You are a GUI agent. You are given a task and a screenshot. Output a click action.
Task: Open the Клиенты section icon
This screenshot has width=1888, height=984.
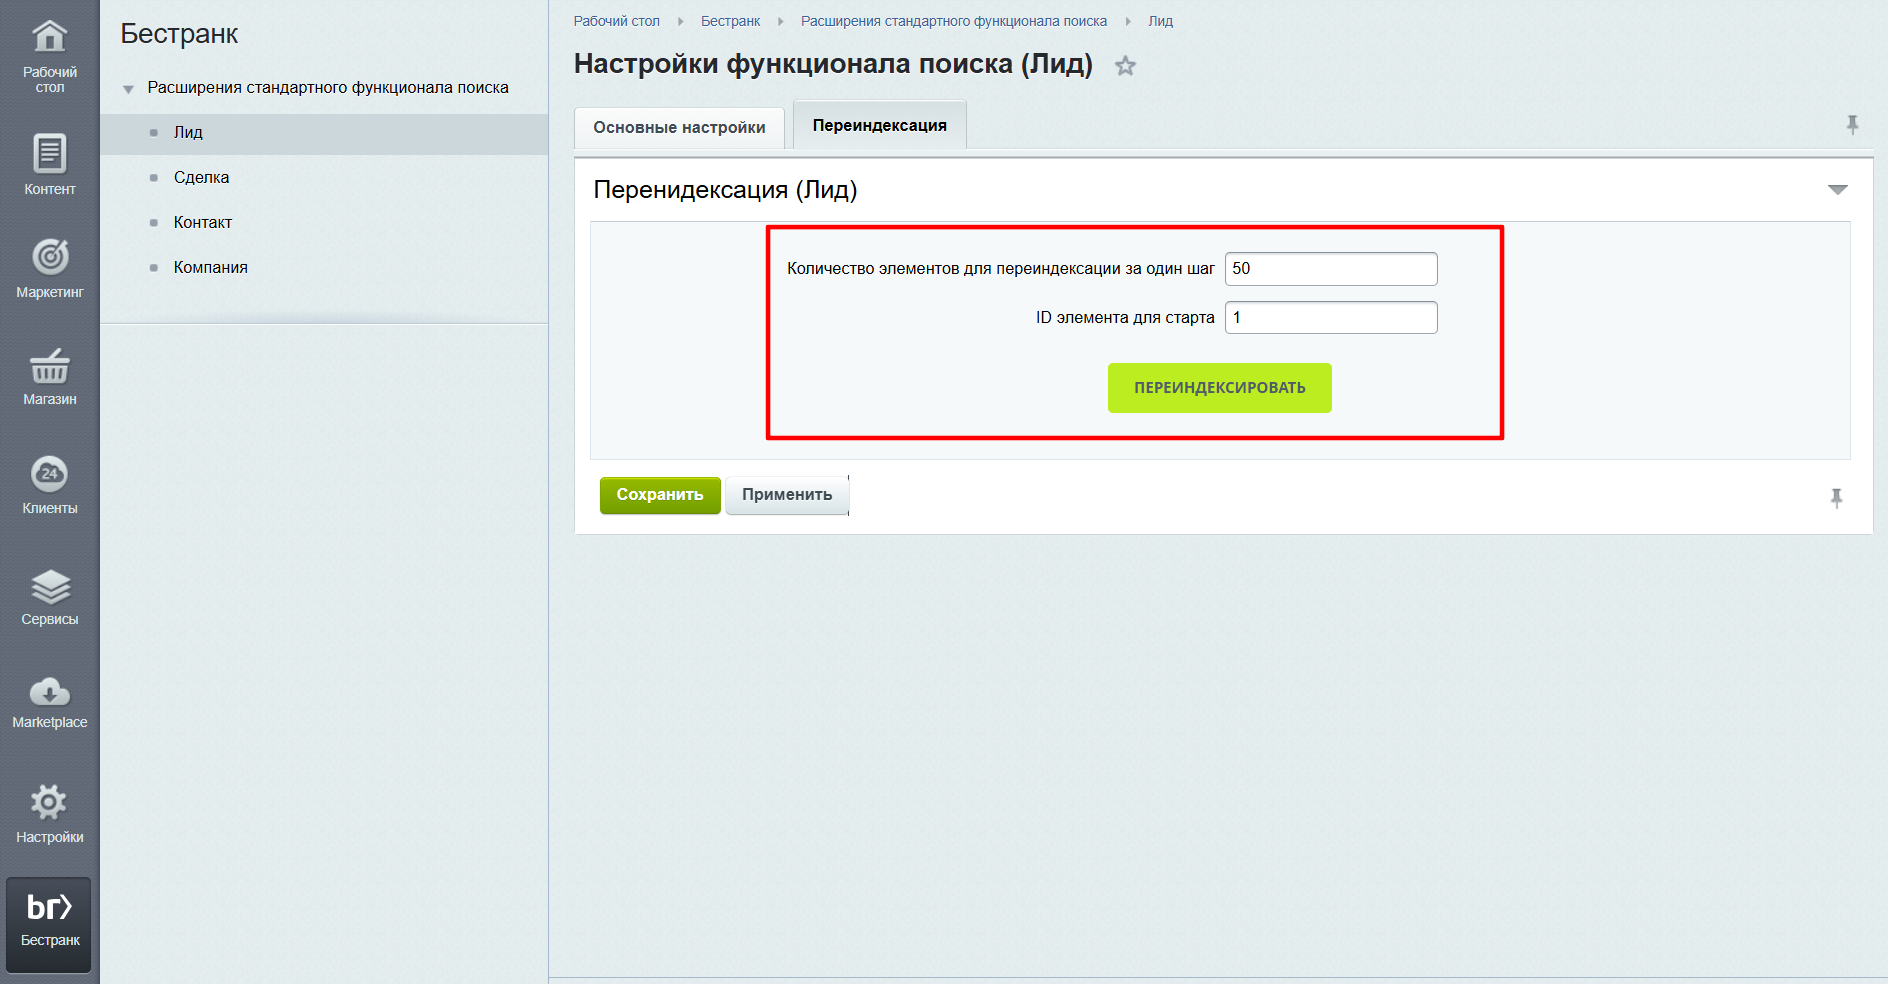[49, 475]
